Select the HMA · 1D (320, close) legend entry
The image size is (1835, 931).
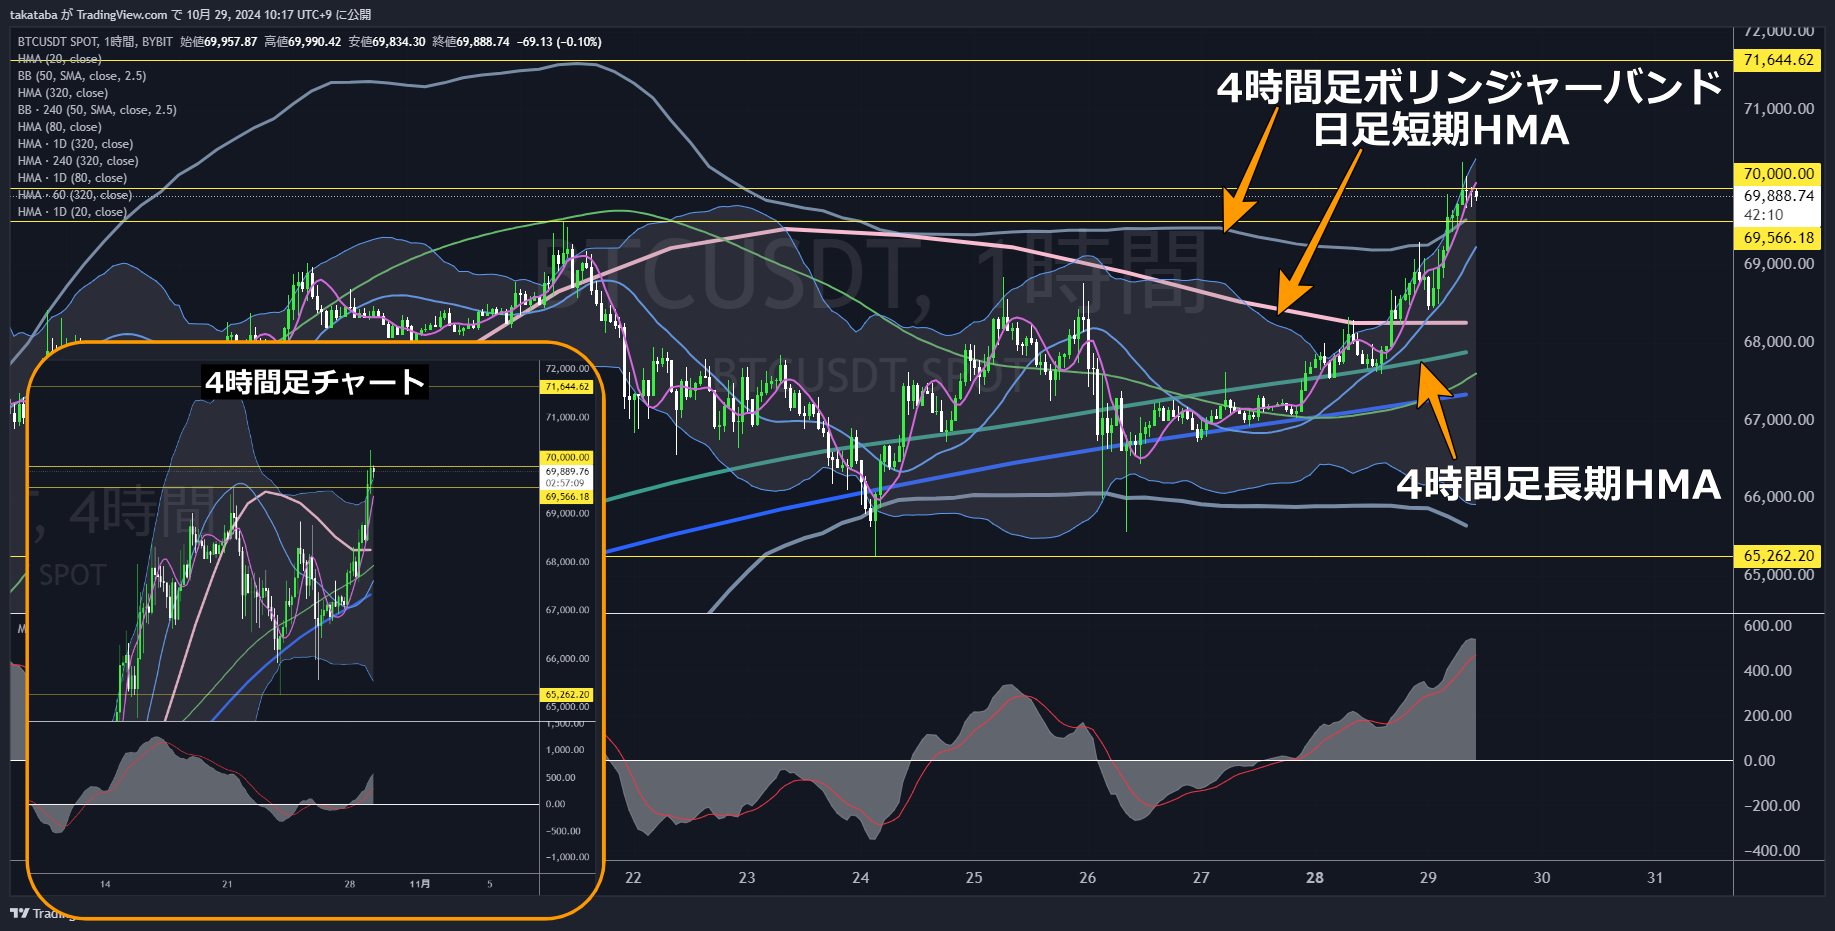[75, 144]
